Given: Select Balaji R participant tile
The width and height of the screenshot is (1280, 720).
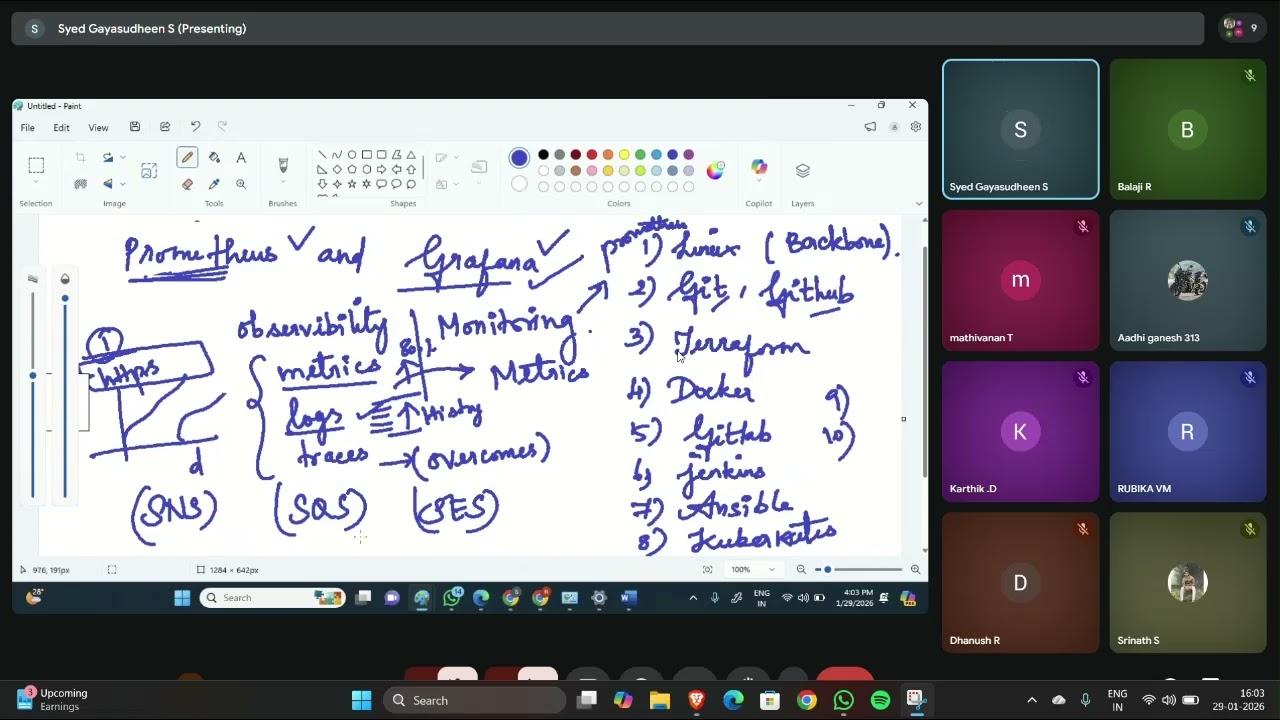Looking at the screenshot, I should pyautogui.click(x=1187, y=129).
